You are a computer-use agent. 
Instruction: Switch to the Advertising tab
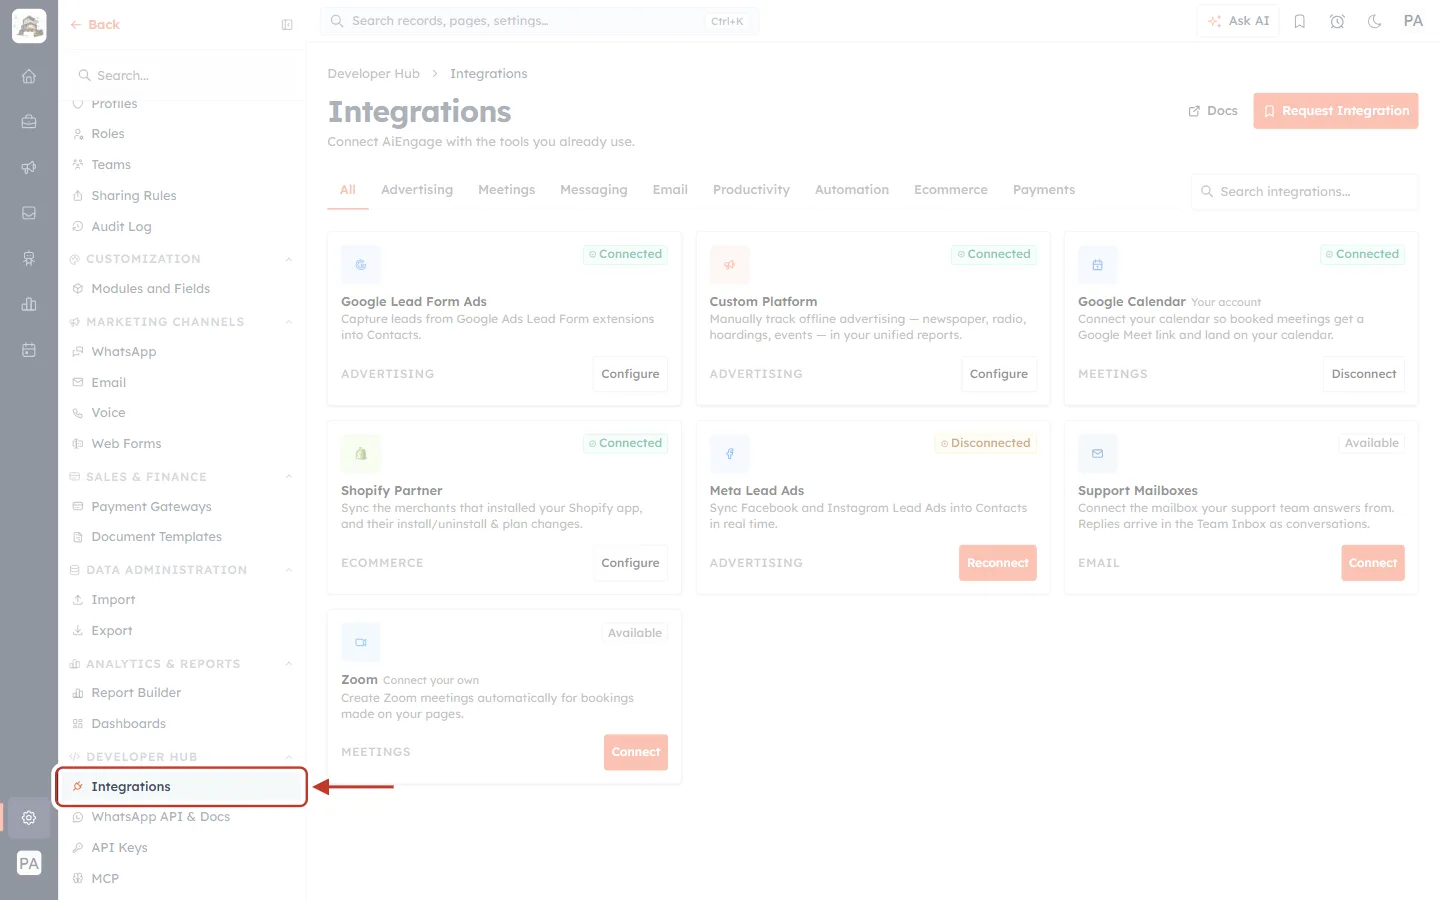(417, 190)
